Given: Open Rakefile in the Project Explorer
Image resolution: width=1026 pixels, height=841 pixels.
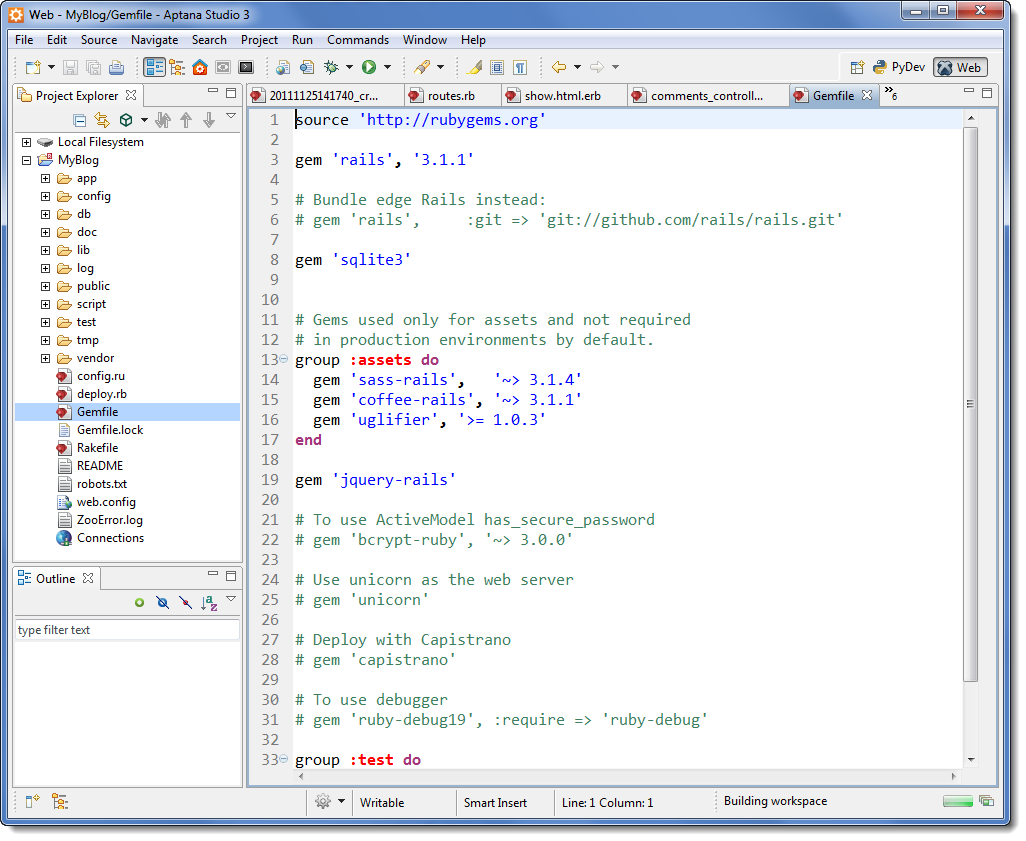Looking at the screenshot, I should pyautogui.click(x=97, y=448).
